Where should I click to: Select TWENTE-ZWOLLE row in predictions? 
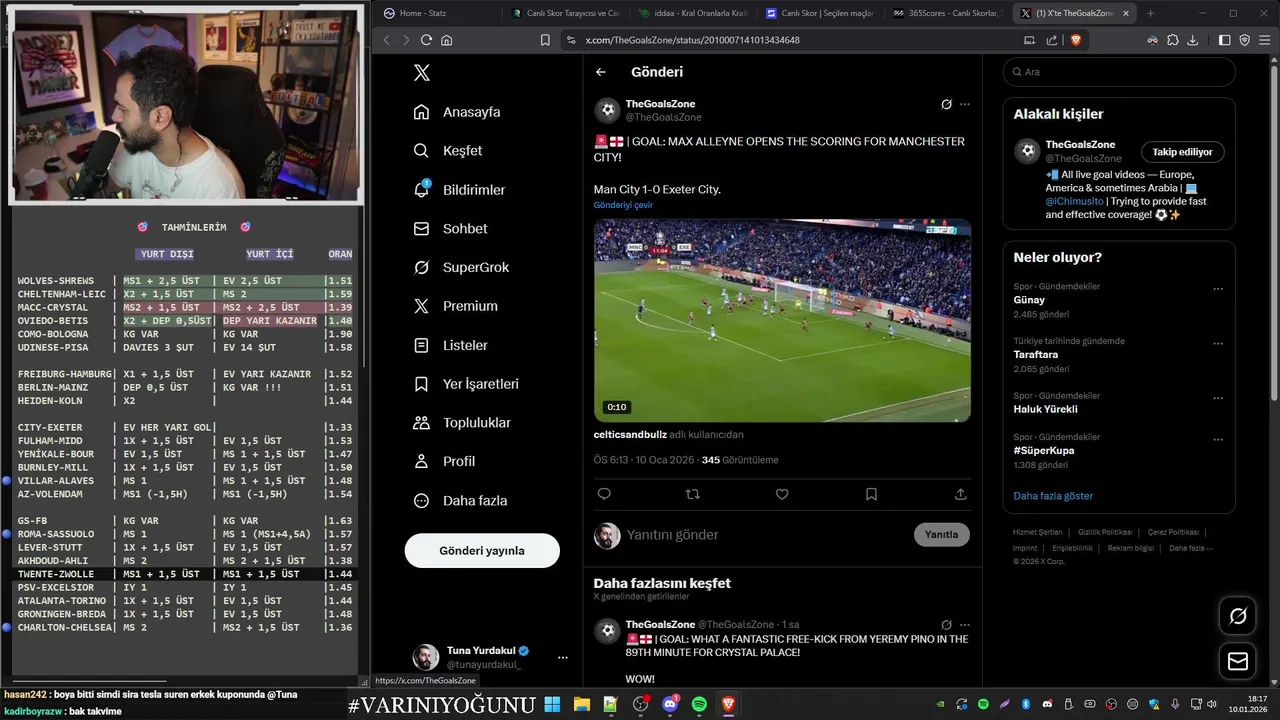tap(186, 574)
